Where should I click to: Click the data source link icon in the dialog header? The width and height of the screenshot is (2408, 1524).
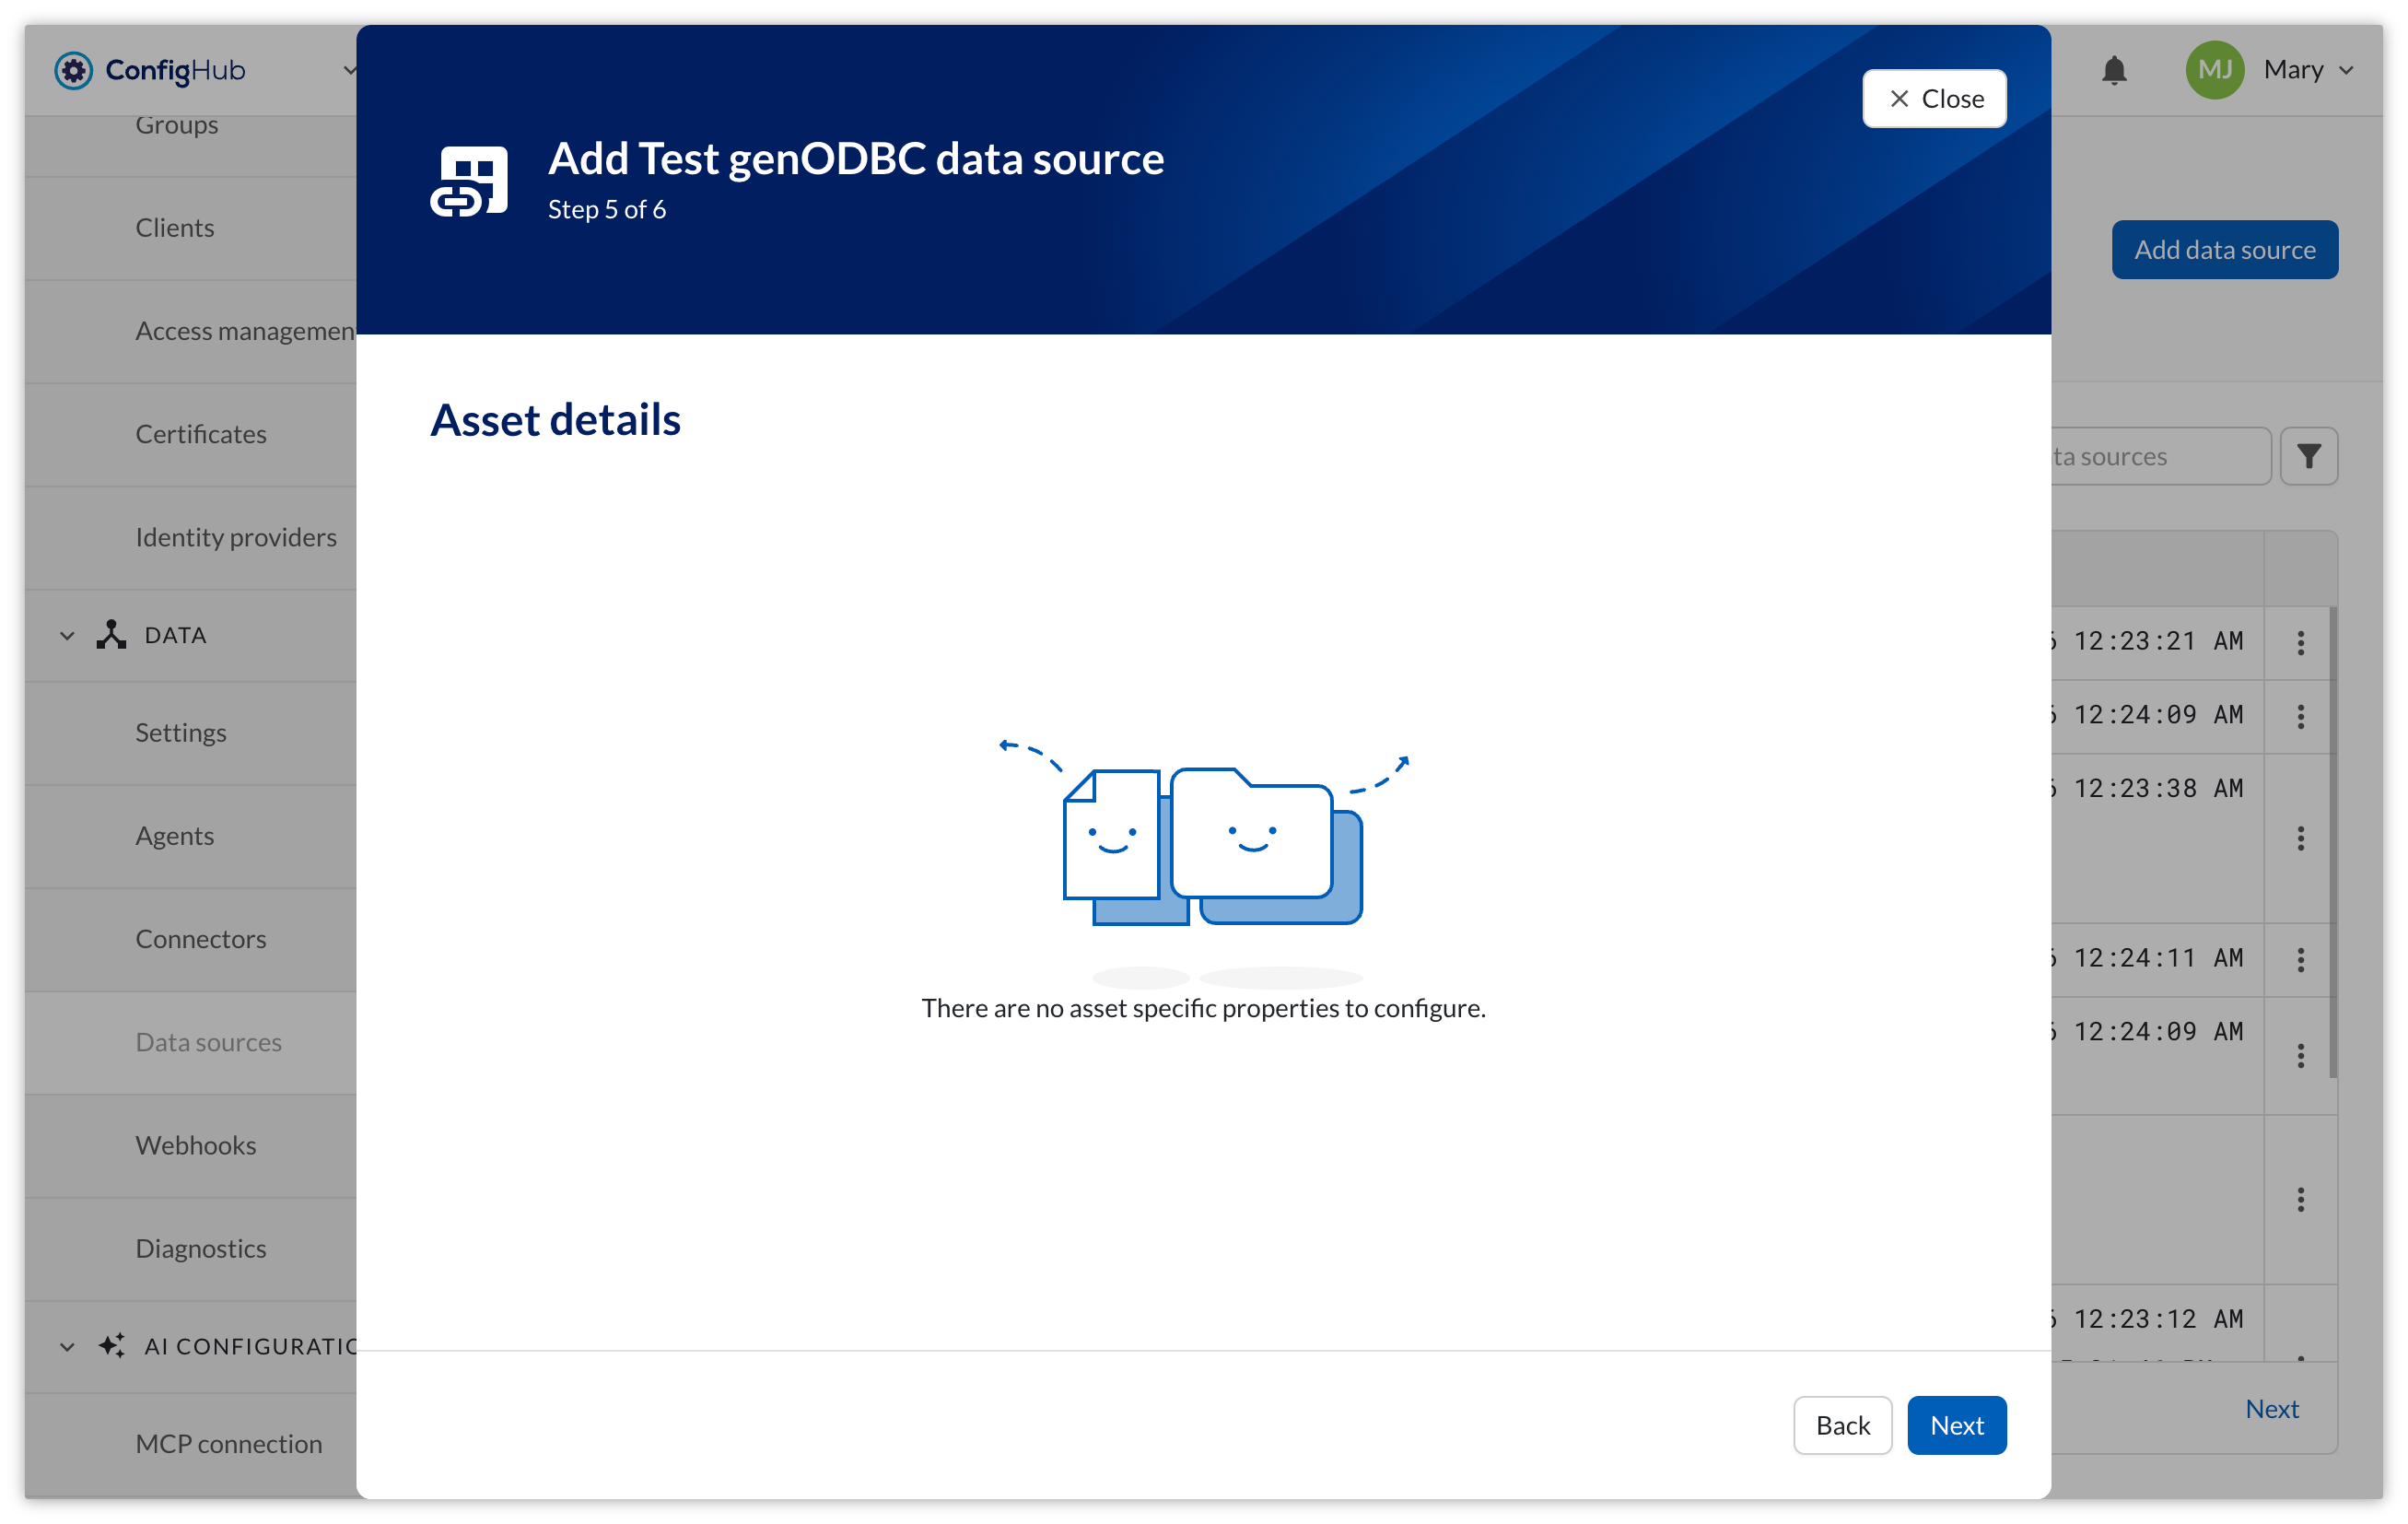[469, 181]
